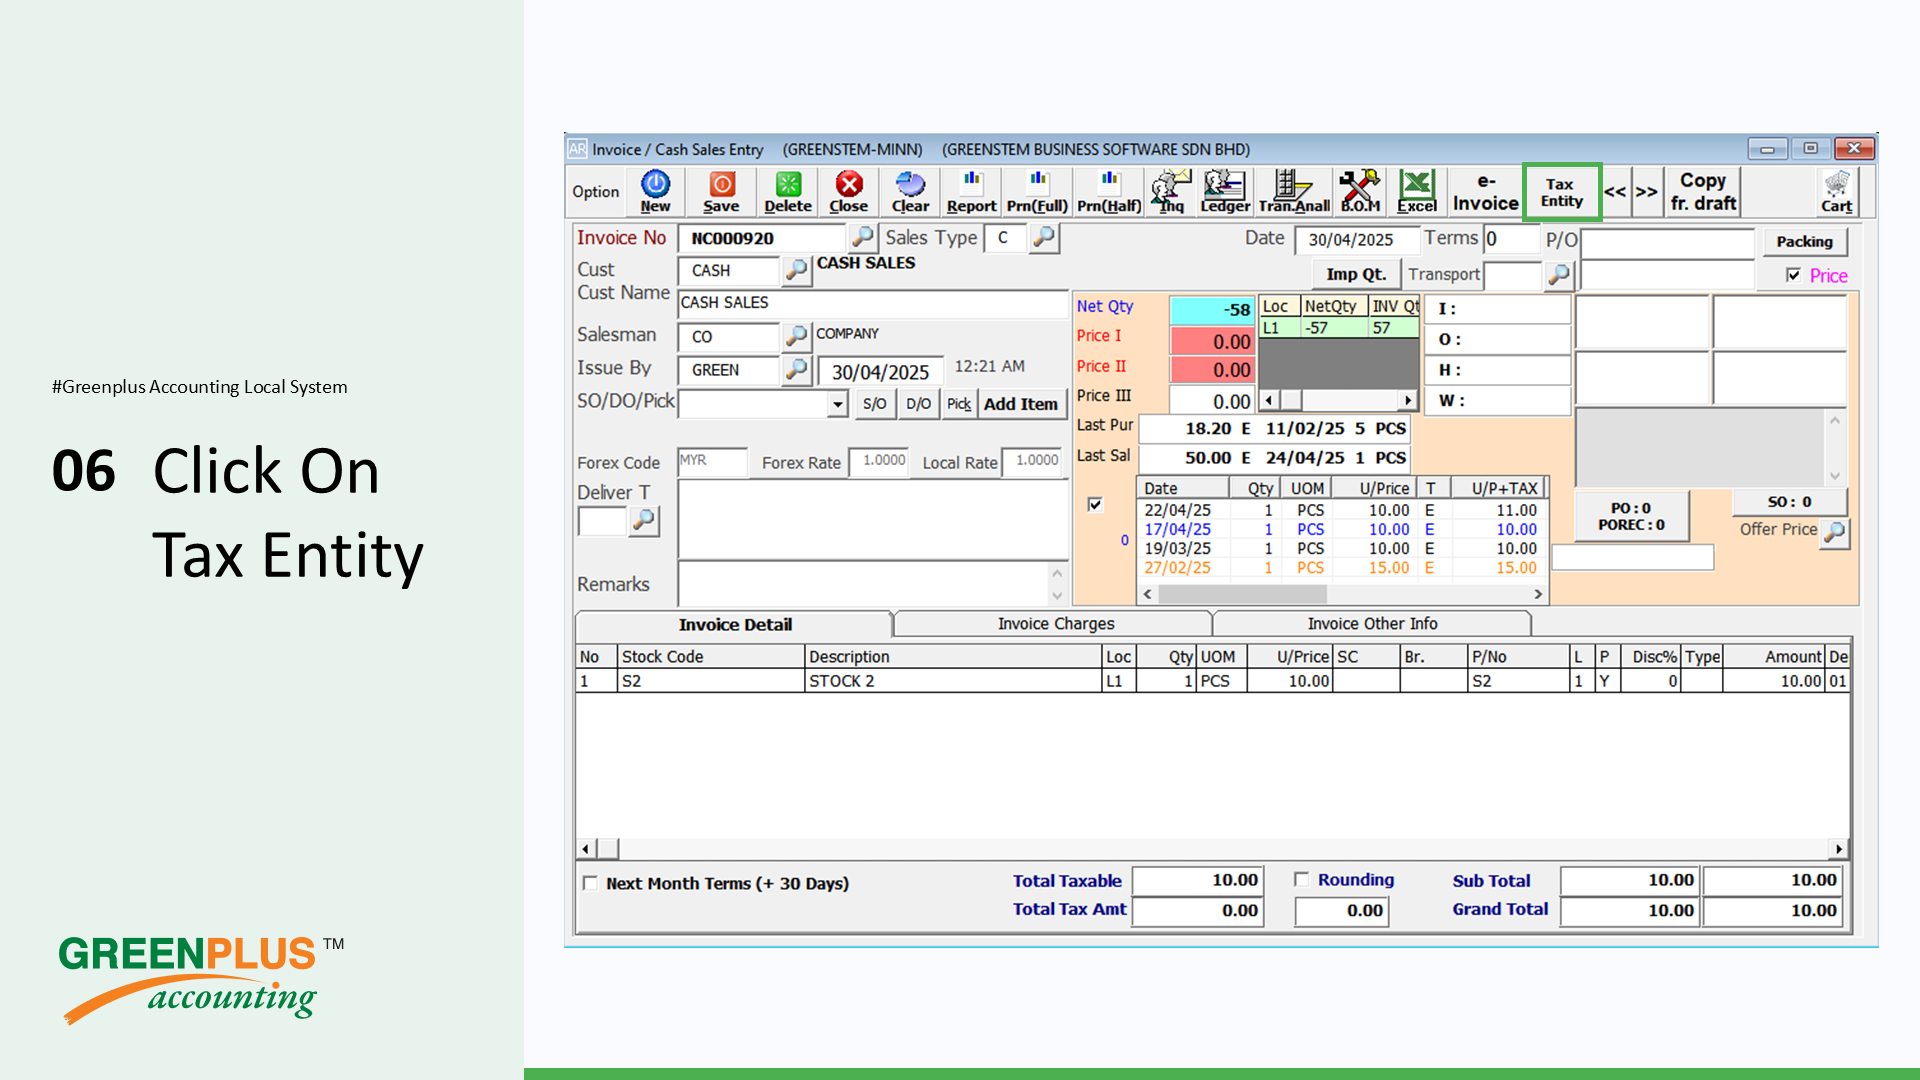1920x1080 pixels.
Task: Click the Cust Name field CASH SALES
Action: 872,303
